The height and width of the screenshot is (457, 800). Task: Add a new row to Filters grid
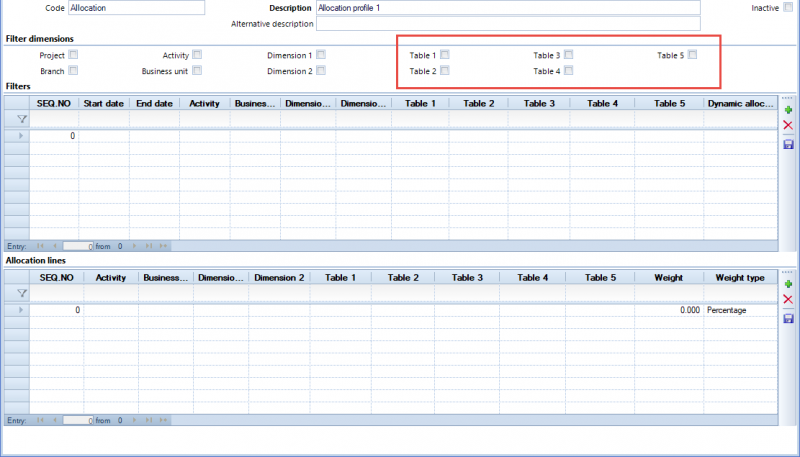coord(788,110)
